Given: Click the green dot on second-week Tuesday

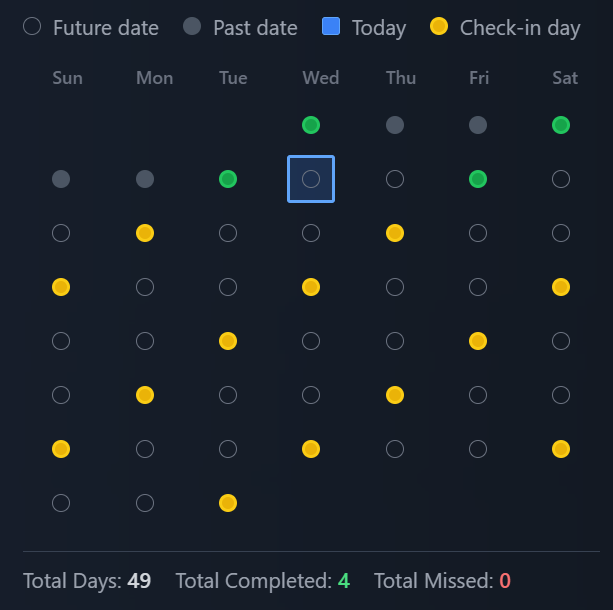Looking at the screenshot, I should coord(228,179).
